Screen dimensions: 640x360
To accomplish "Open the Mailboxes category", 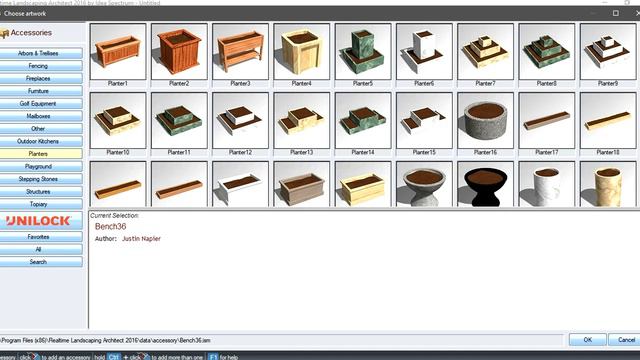I will pyautogui.click(x=41, y=116).
